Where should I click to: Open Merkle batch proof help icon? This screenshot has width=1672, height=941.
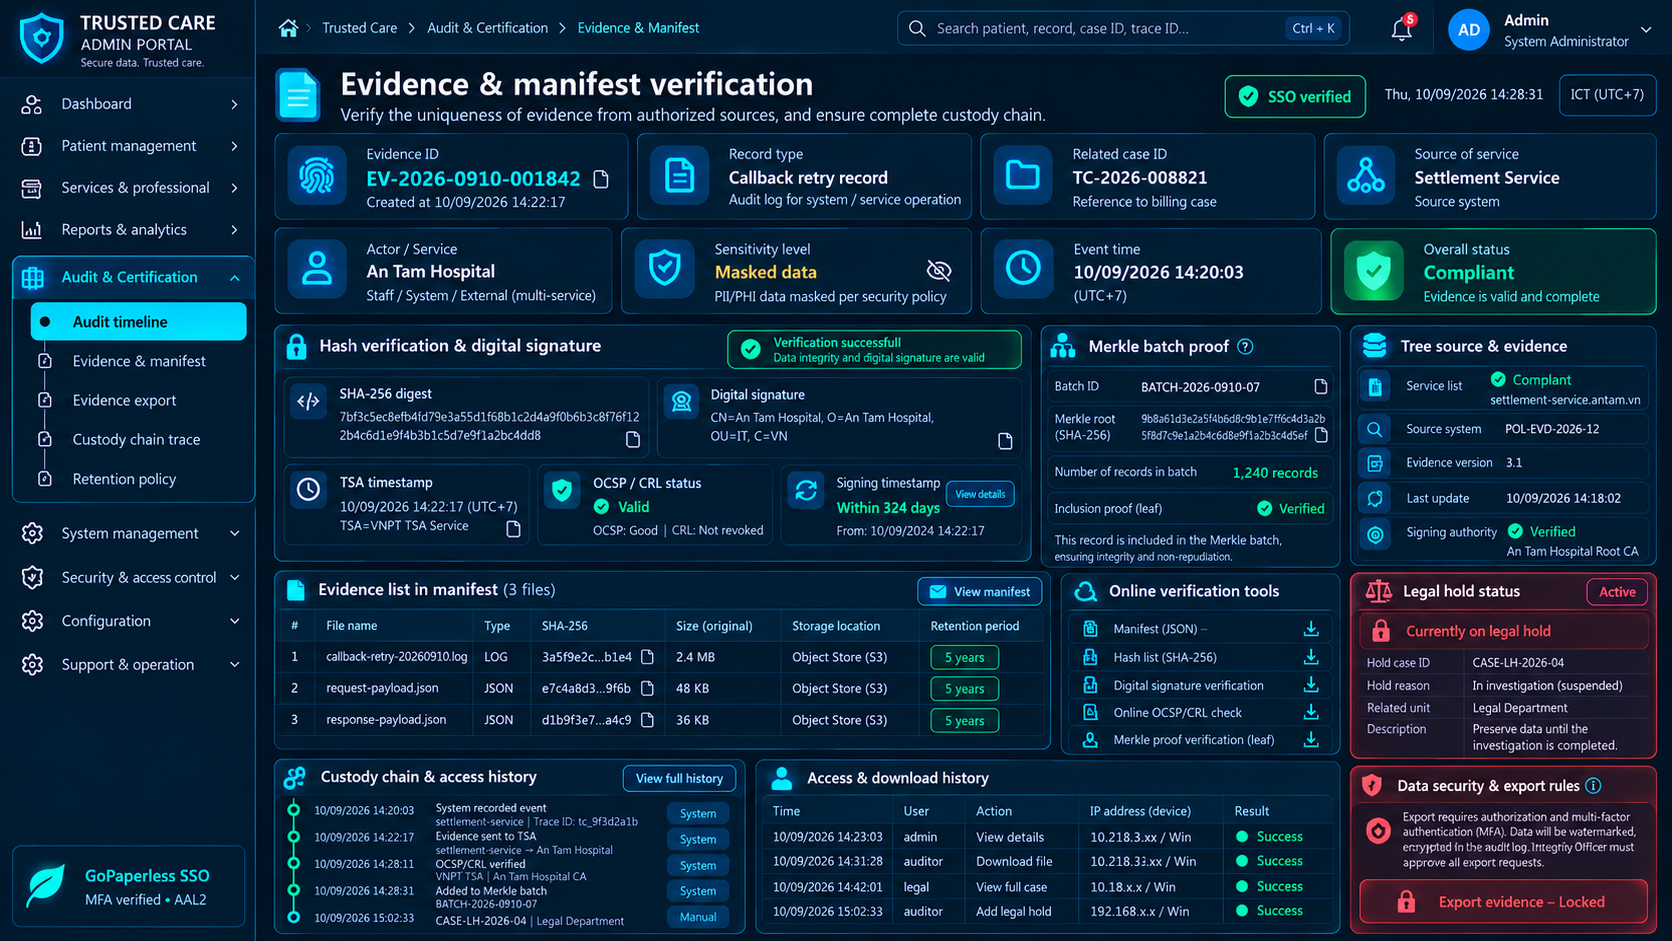tap(1245, 347)
